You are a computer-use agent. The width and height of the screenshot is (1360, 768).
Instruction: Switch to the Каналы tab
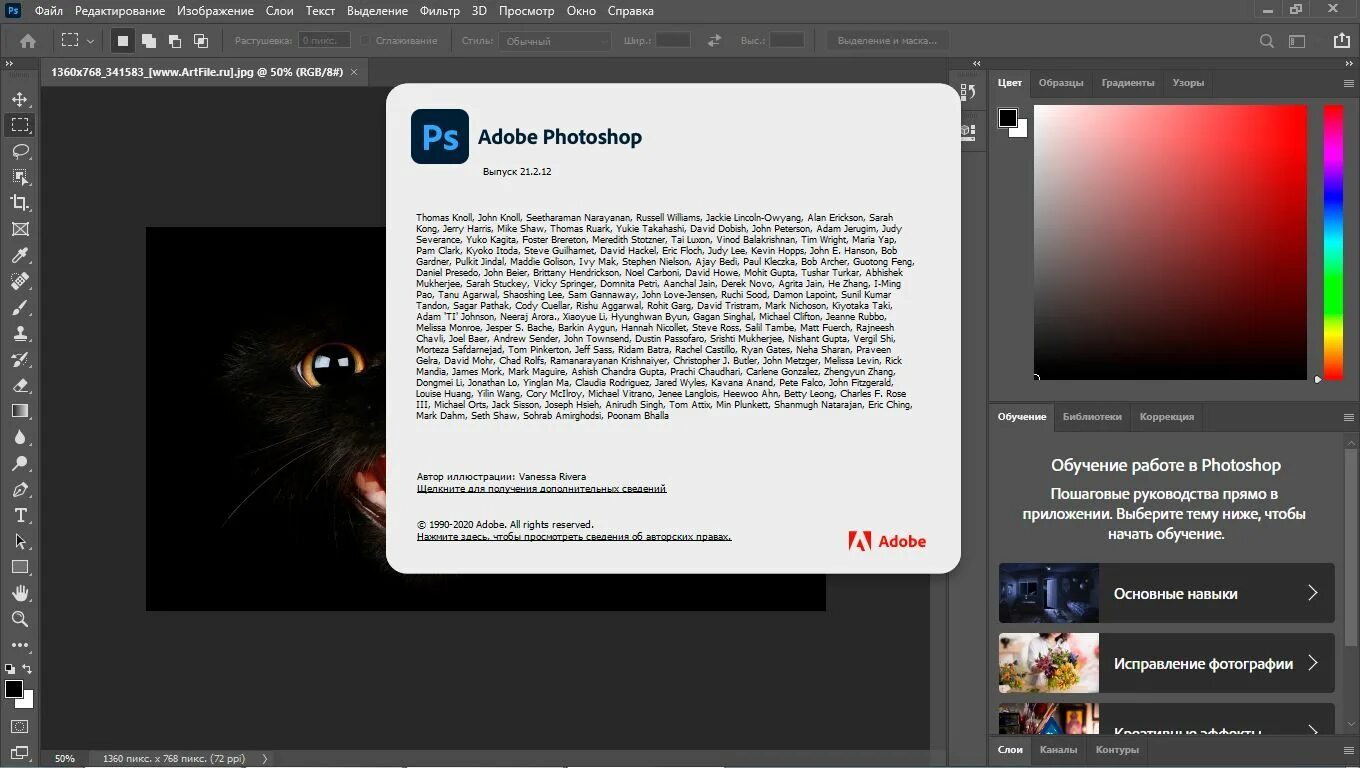tap(1058, 749)
